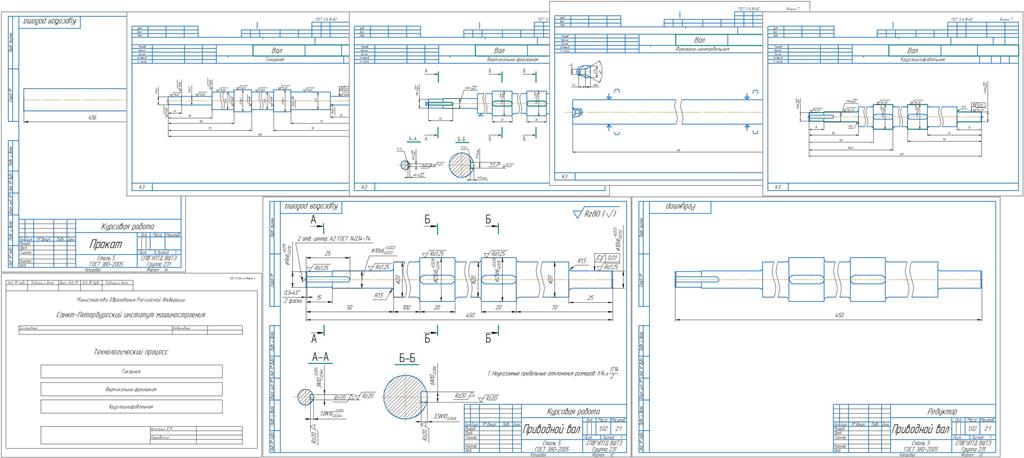Select the А-А section label on the shaft drawing
1024x458 pixels.
pos(319,358)
